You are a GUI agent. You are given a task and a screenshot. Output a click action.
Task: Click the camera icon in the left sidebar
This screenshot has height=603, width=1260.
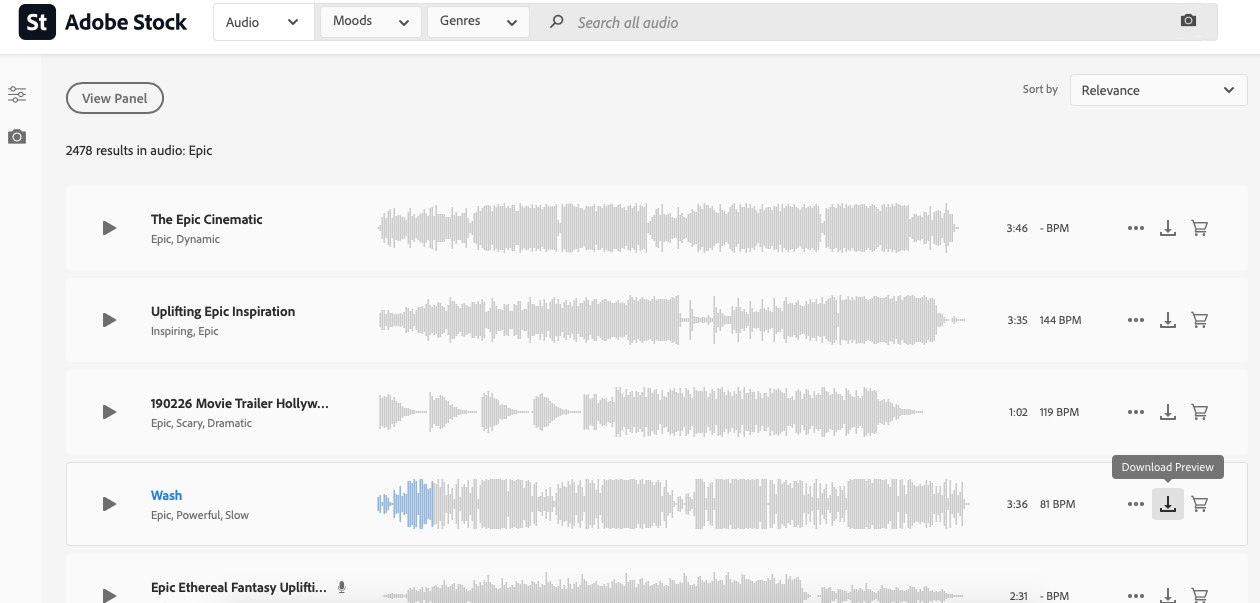17,136
